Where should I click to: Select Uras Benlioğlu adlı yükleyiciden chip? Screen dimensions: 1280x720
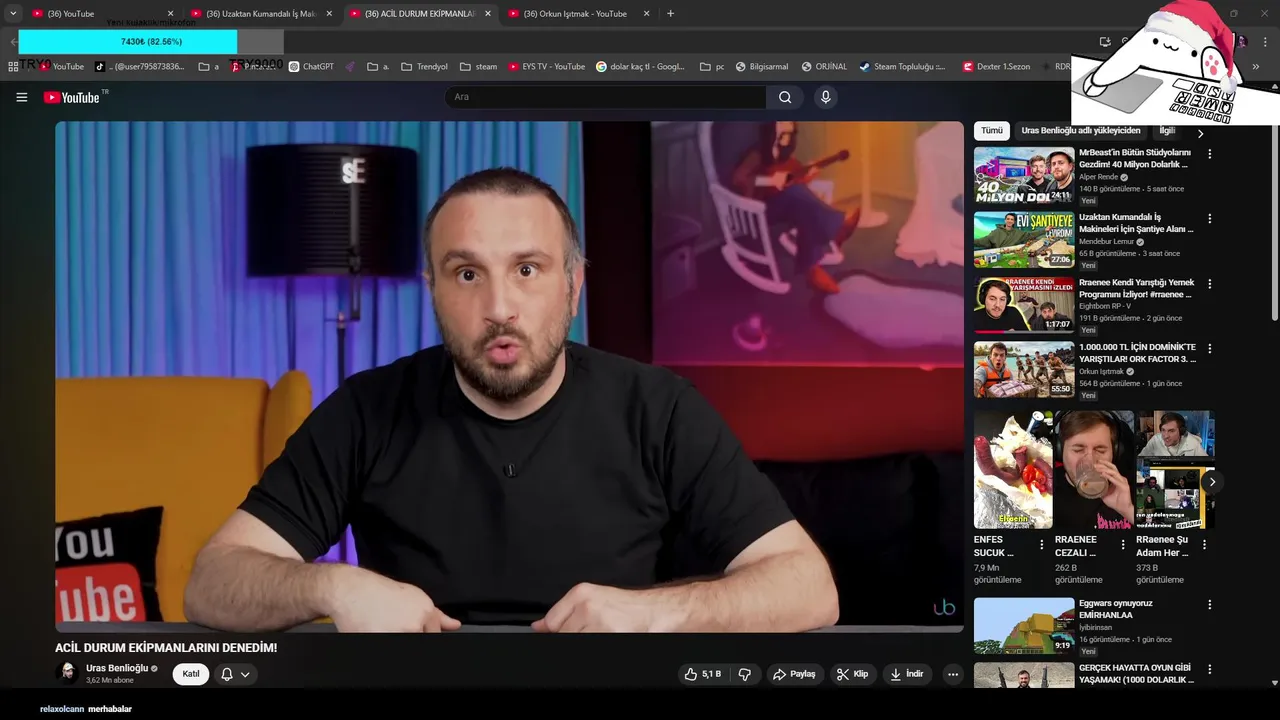[1081, 131]
